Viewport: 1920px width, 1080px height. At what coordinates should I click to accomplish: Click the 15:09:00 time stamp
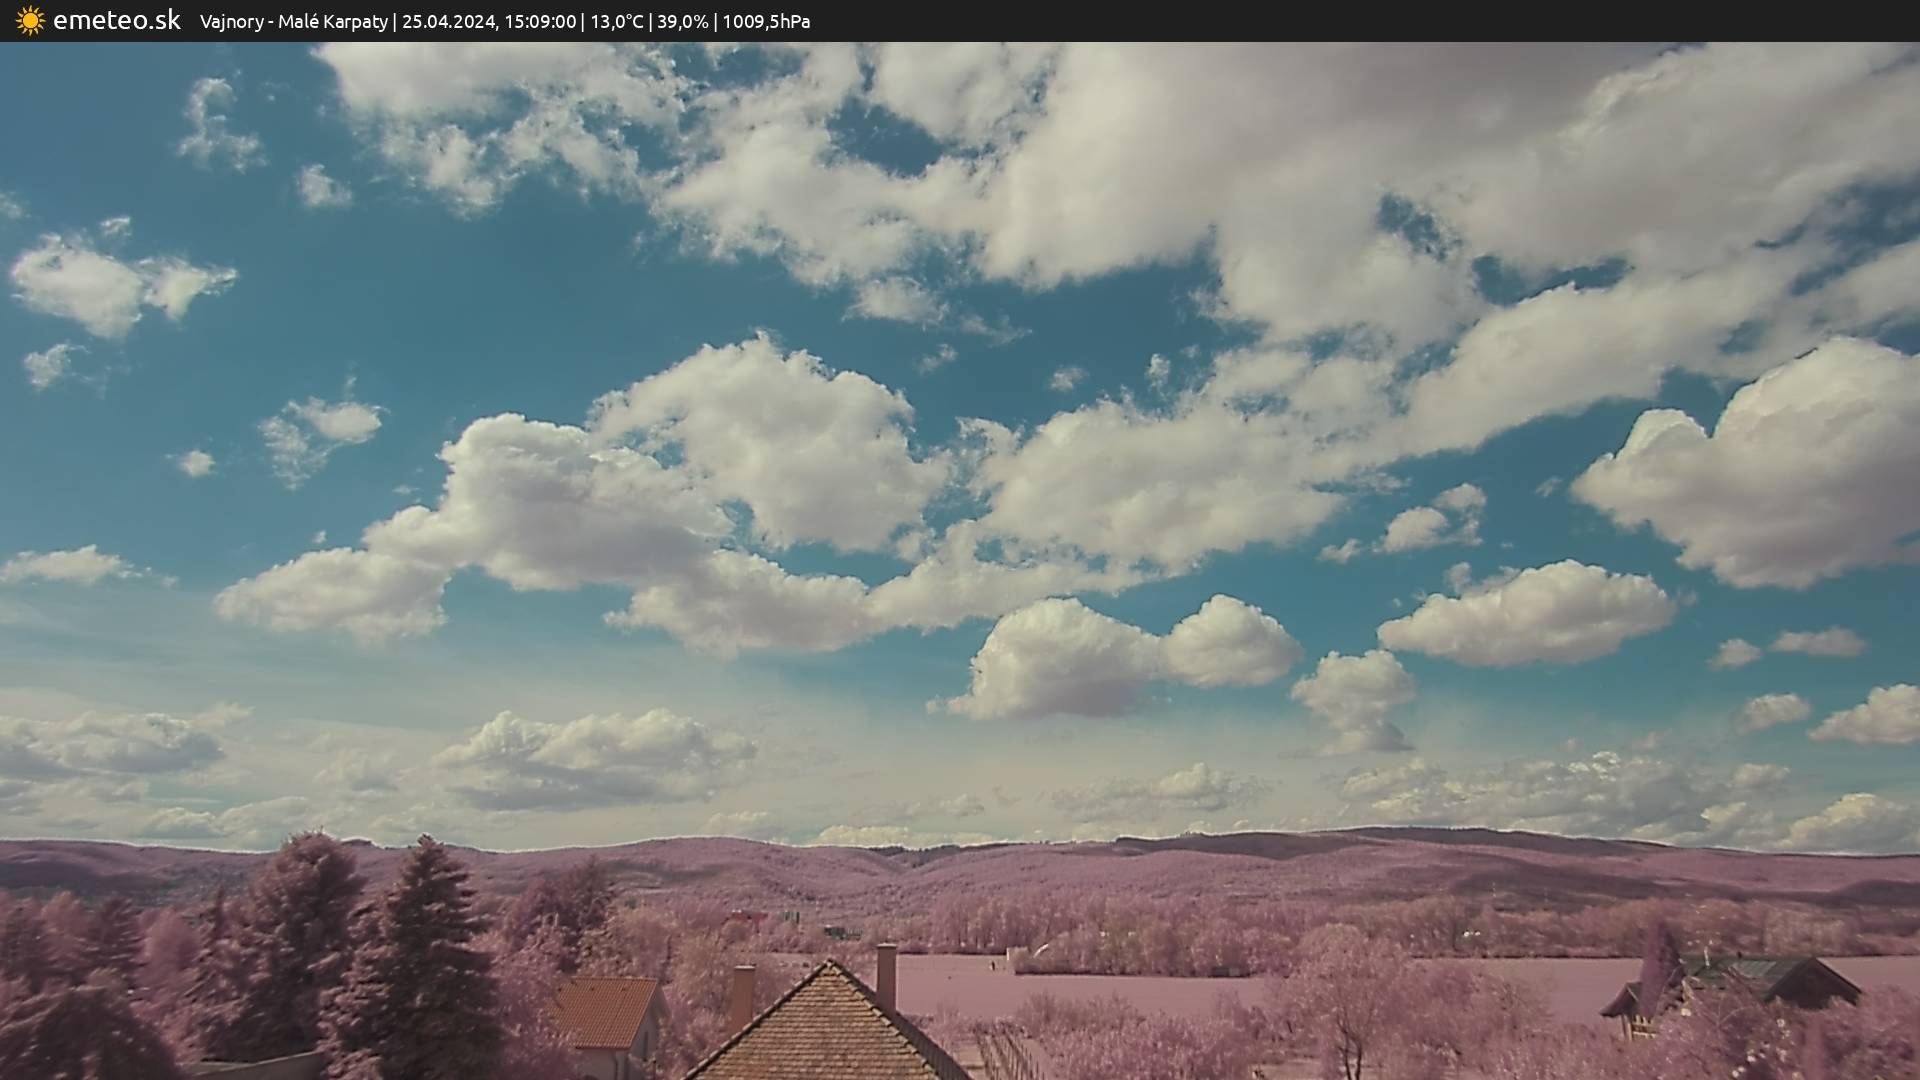(x=540, y=22)
